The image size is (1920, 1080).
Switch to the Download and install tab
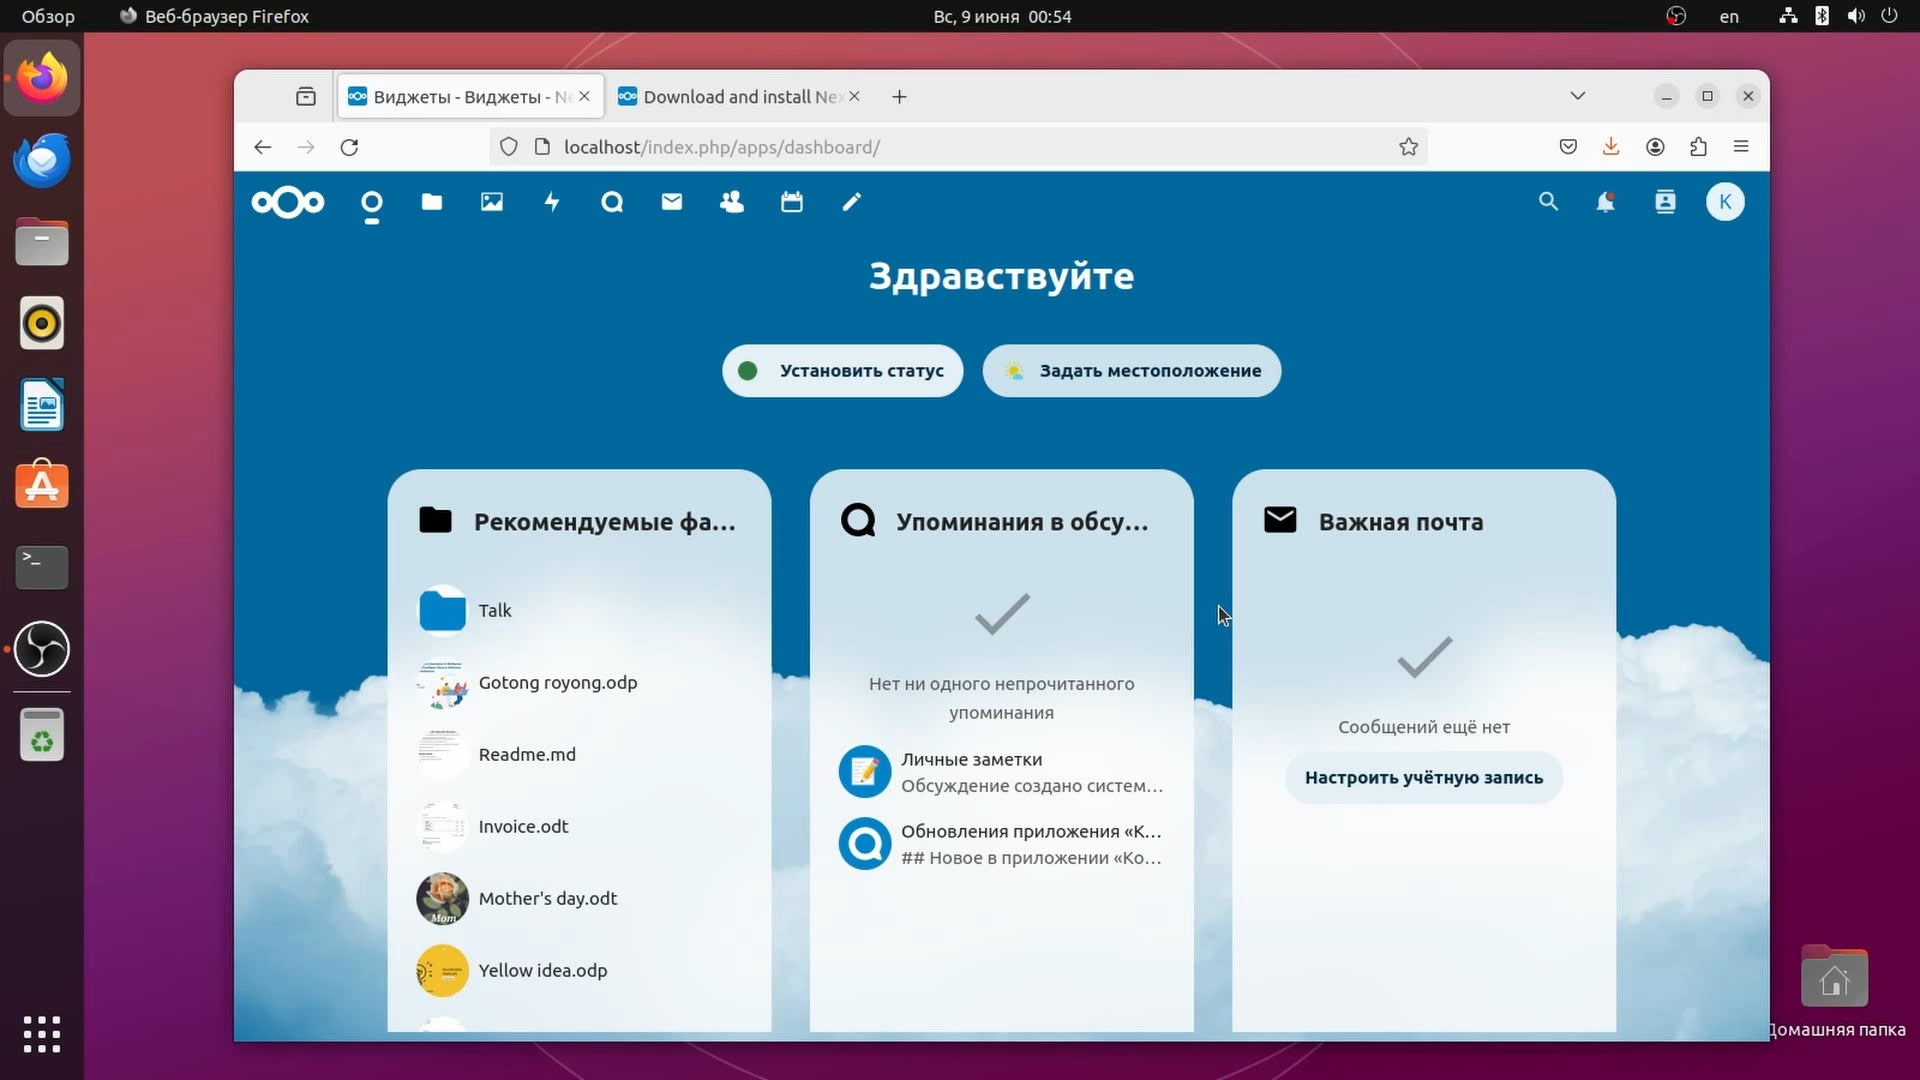coord(738,96)
